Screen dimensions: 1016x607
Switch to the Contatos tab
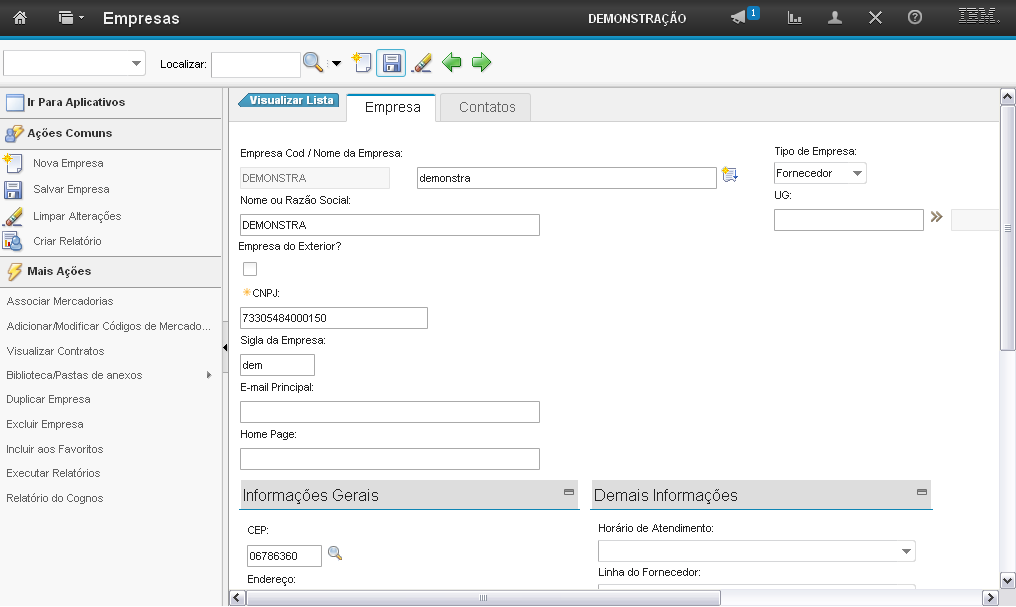(487, 107)
